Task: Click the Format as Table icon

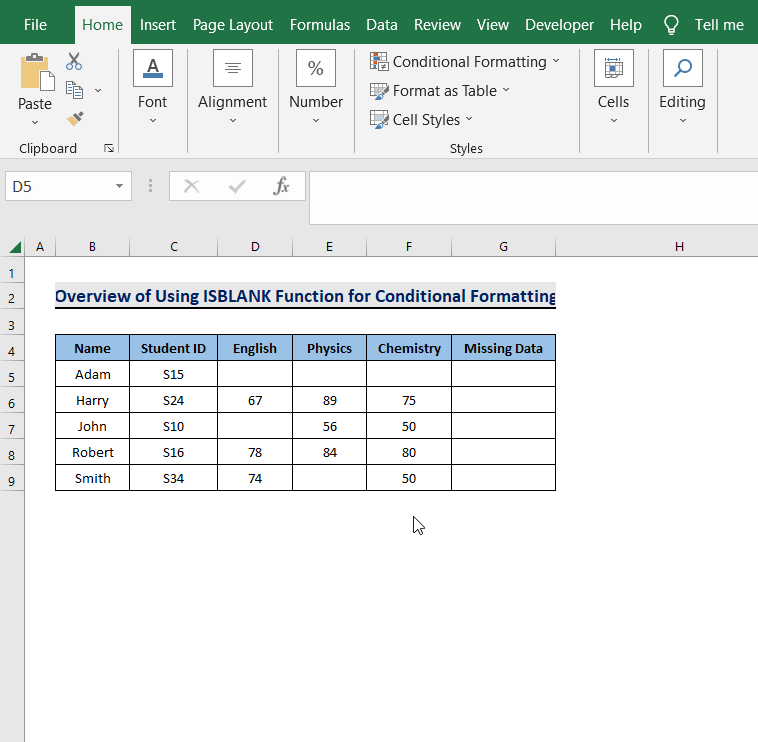Action: pyautogui.click(x=379, y=91)
